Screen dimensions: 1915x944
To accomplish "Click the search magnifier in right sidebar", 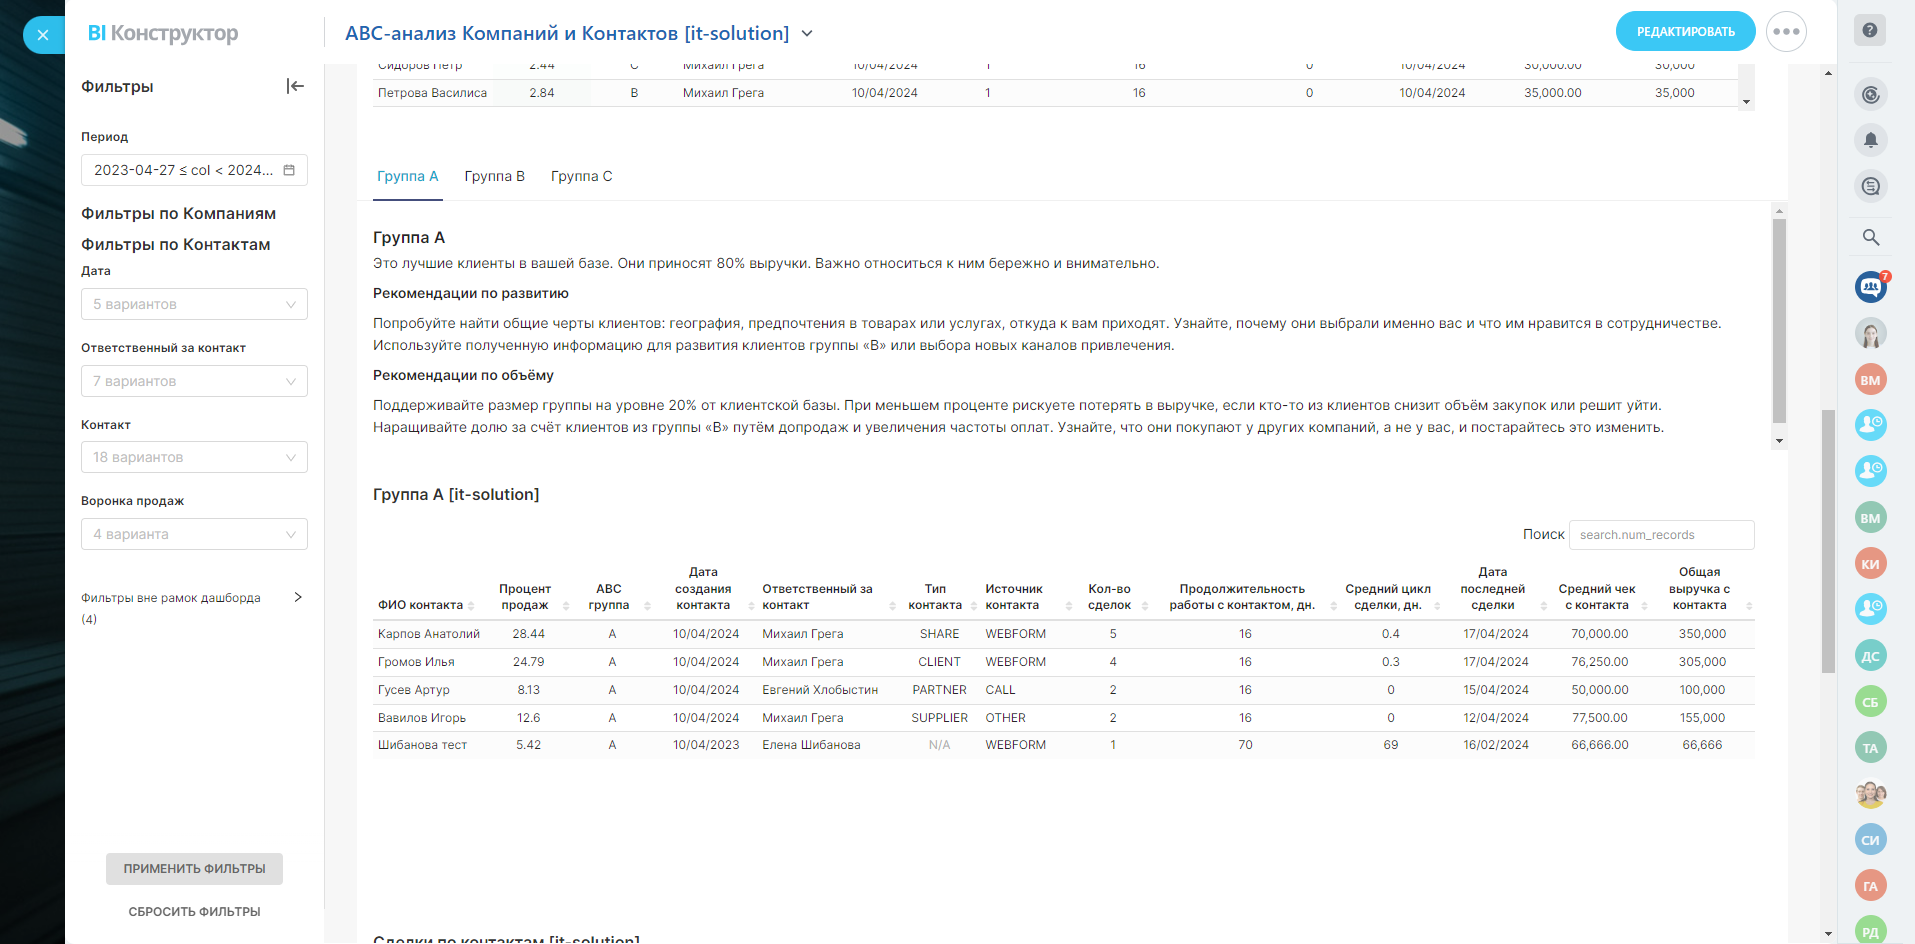I will point(1870,237).
